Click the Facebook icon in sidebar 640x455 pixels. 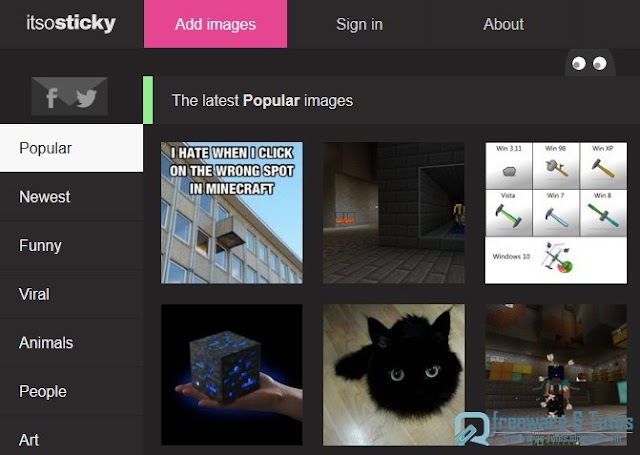[x=51, y=98]
